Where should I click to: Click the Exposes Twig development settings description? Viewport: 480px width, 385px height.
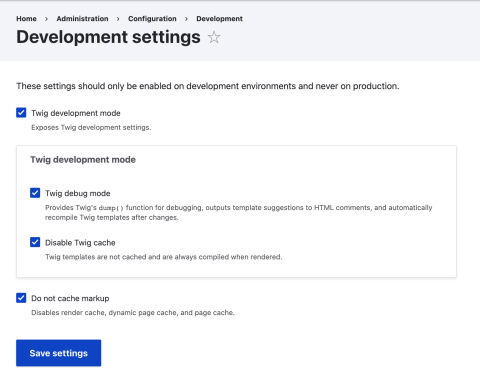point(91,127)
